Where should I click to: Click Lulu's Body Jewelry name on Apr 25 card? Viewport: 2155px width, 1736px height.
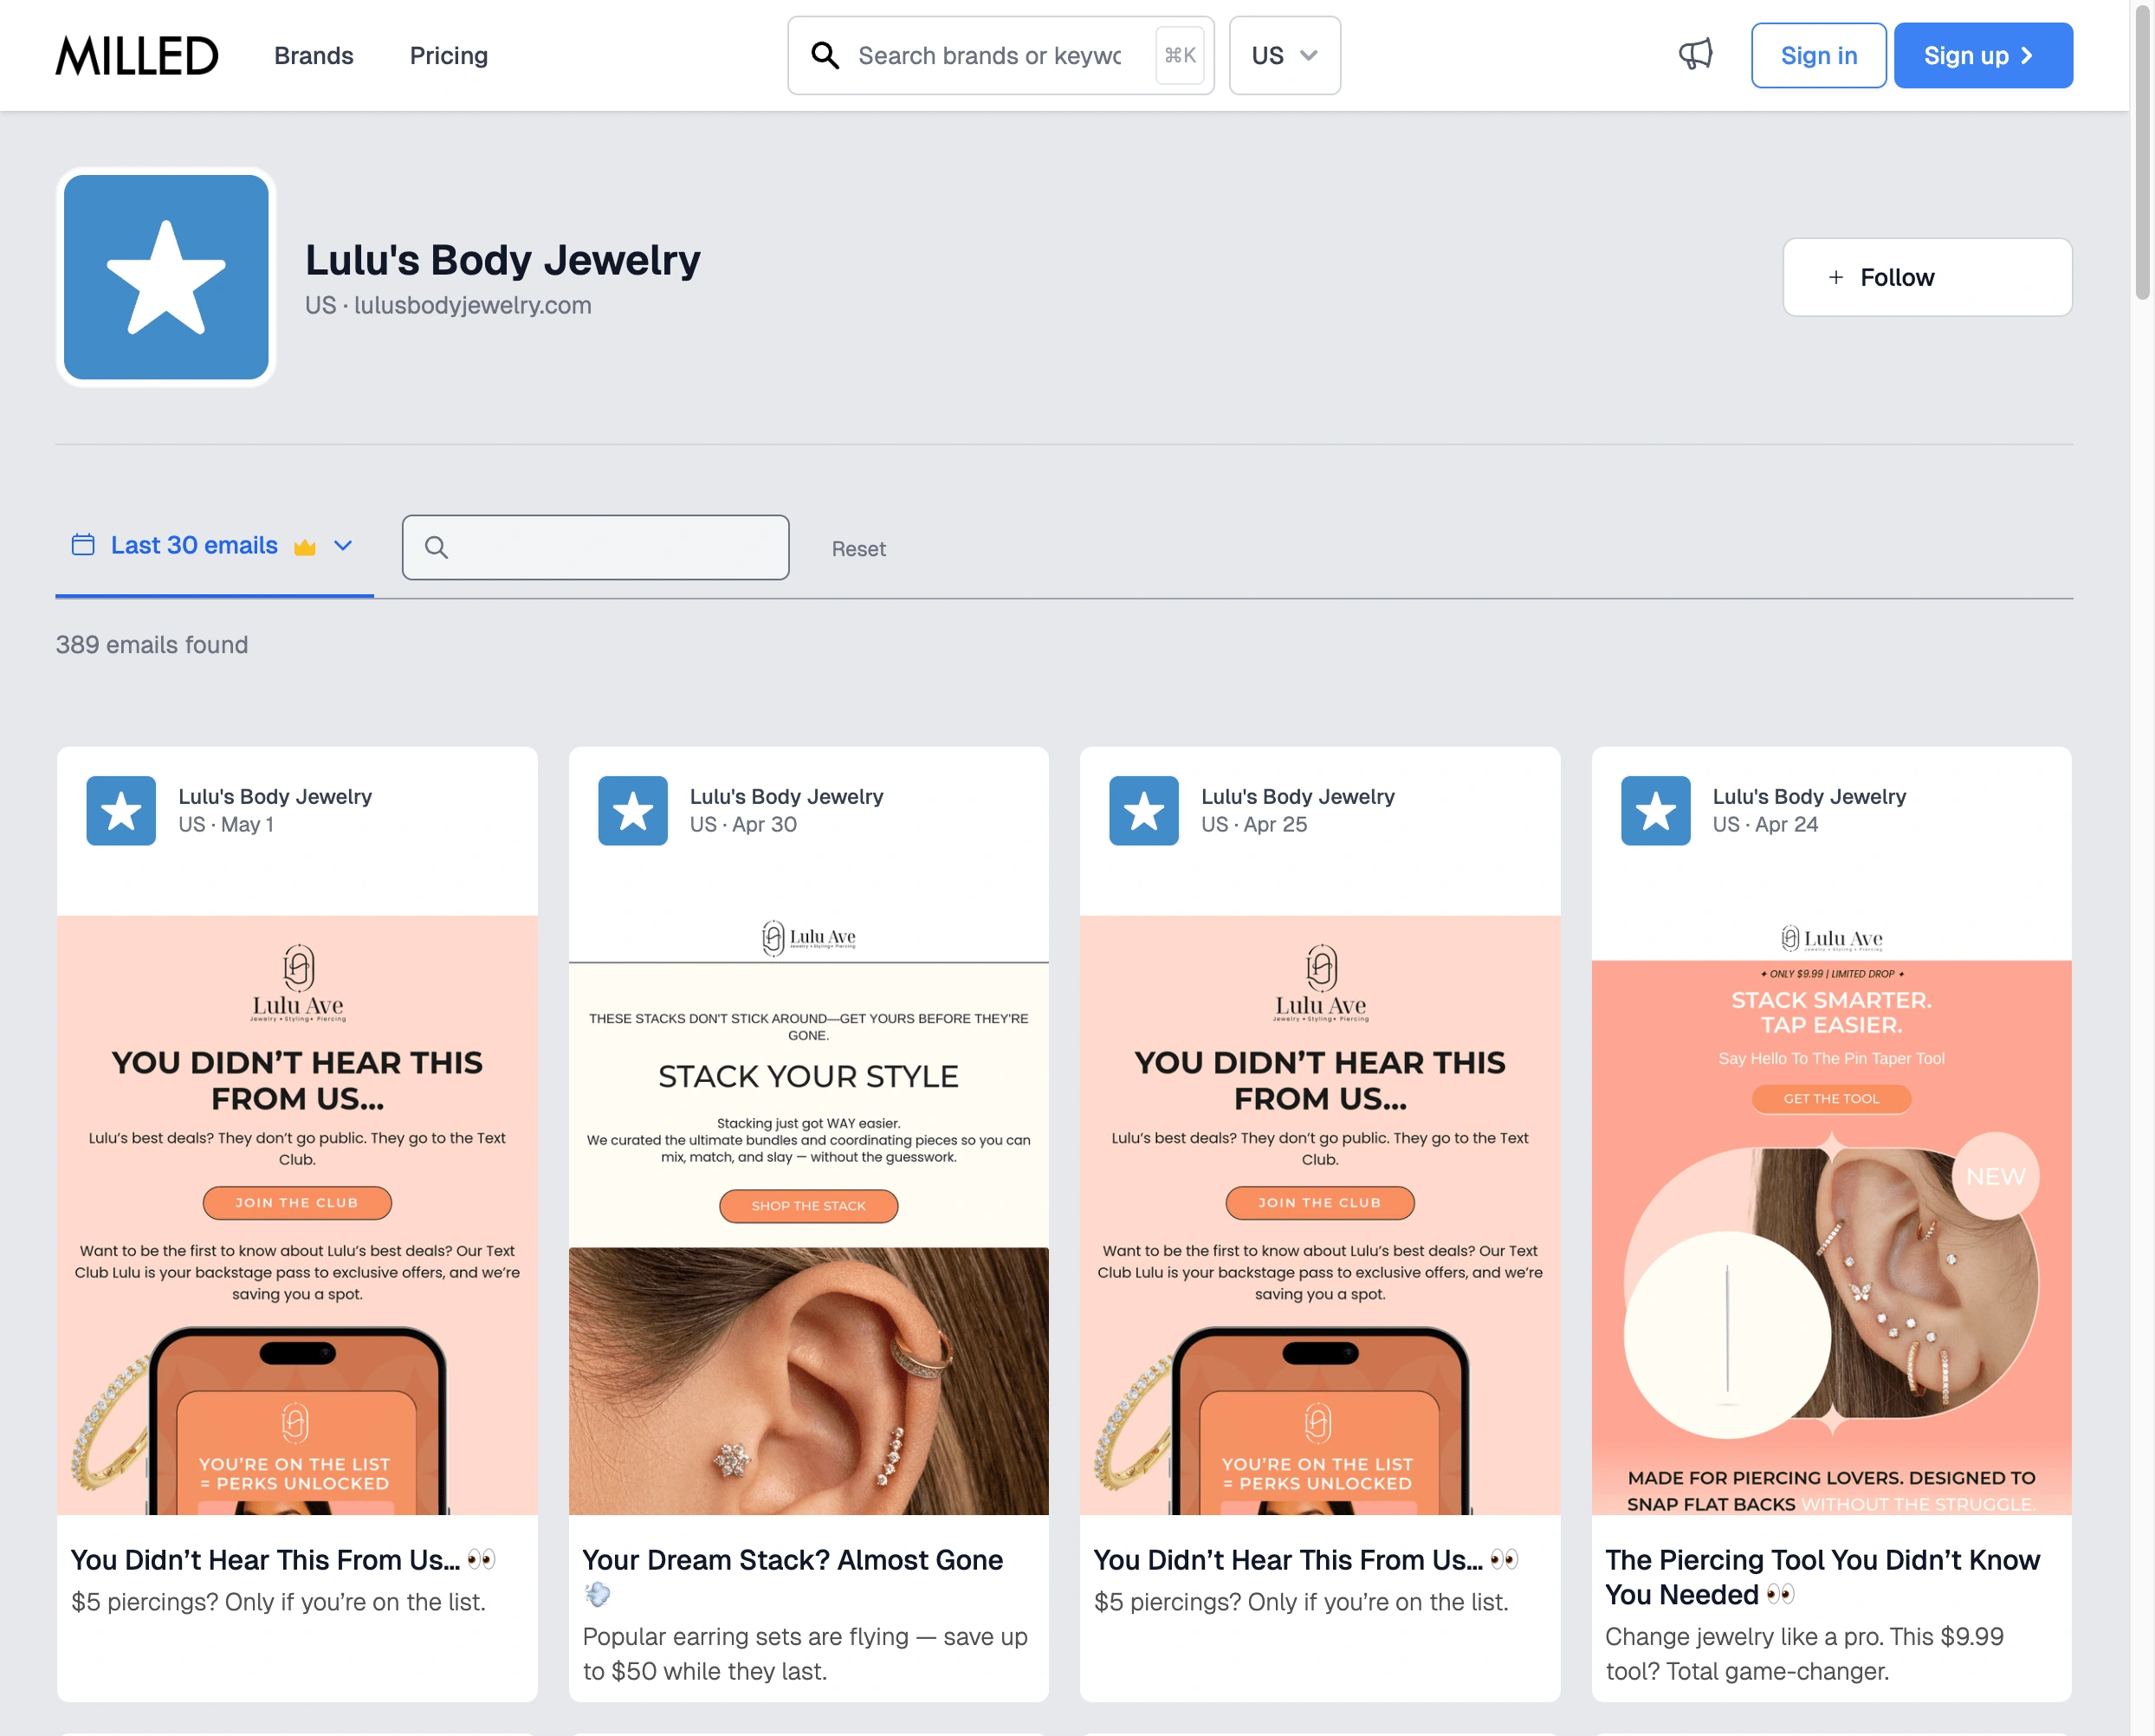(x=1297, y=797)
